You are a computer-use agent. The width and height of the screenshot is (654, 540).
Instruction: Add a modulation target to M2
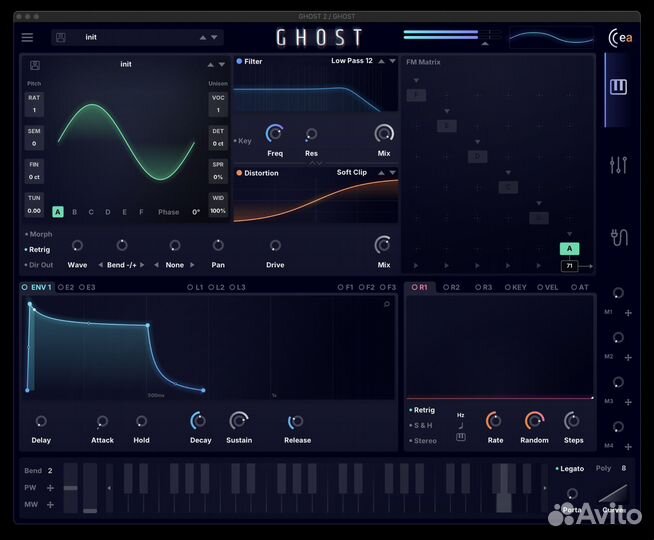coord(628,357)
